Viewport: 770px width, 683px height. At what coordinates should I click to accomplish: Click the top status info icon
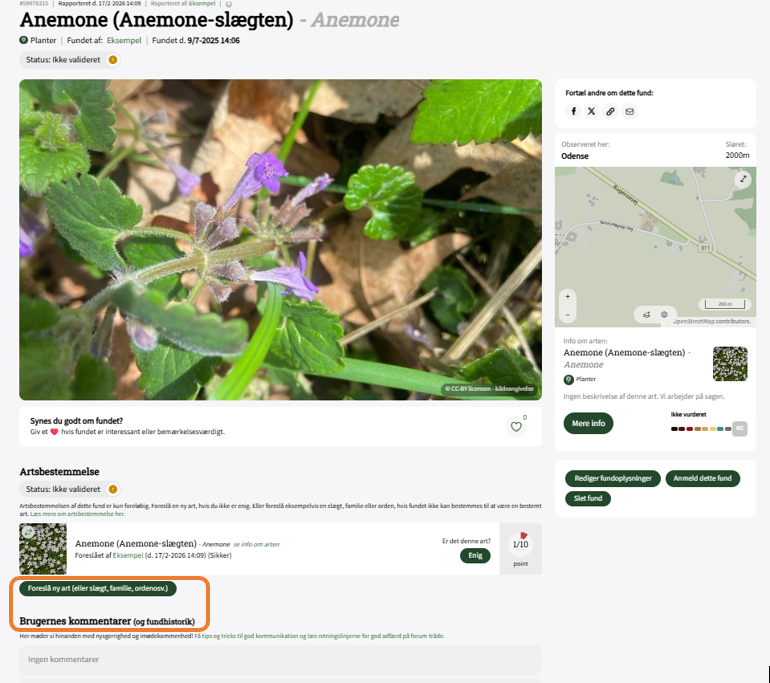(x=113, y=60)
